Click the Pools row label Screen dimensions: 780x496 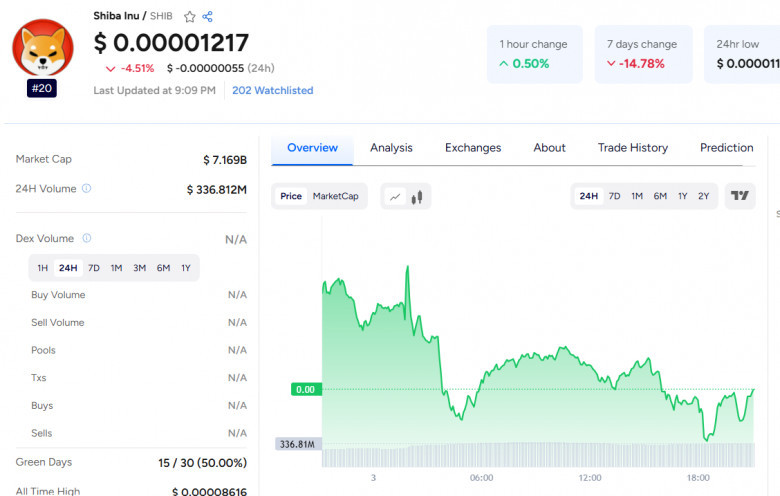pyautogui.click(x=43, y=350)
